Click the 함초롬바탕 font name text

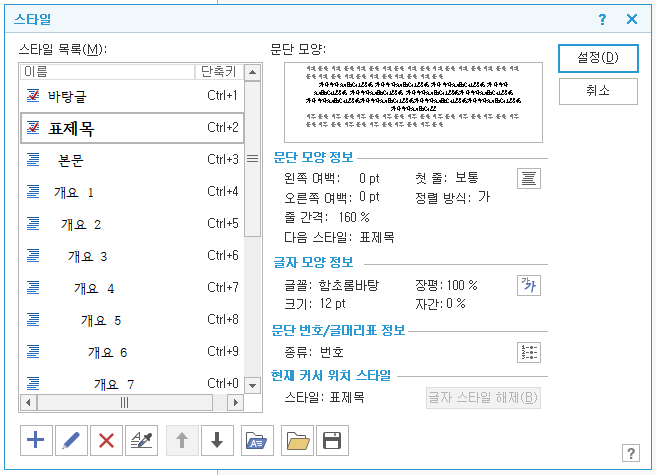349,285
